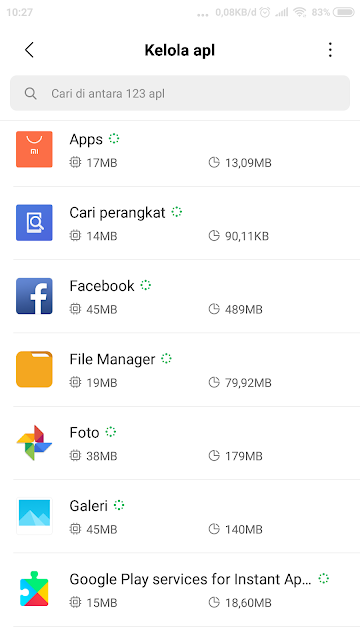The height and width of the screenshot is (640, 360).
Task: Tap the Foto pinwheel icon
Action: coord(34,442)
